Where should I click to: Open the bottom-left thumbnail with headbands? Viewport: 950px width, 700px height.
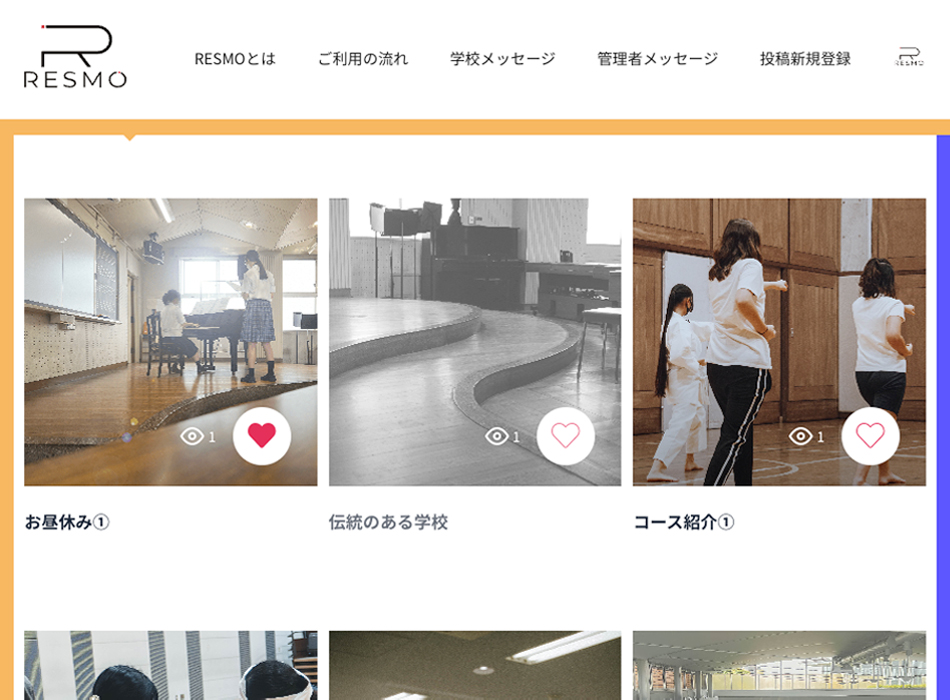click(x=171, y=665)
